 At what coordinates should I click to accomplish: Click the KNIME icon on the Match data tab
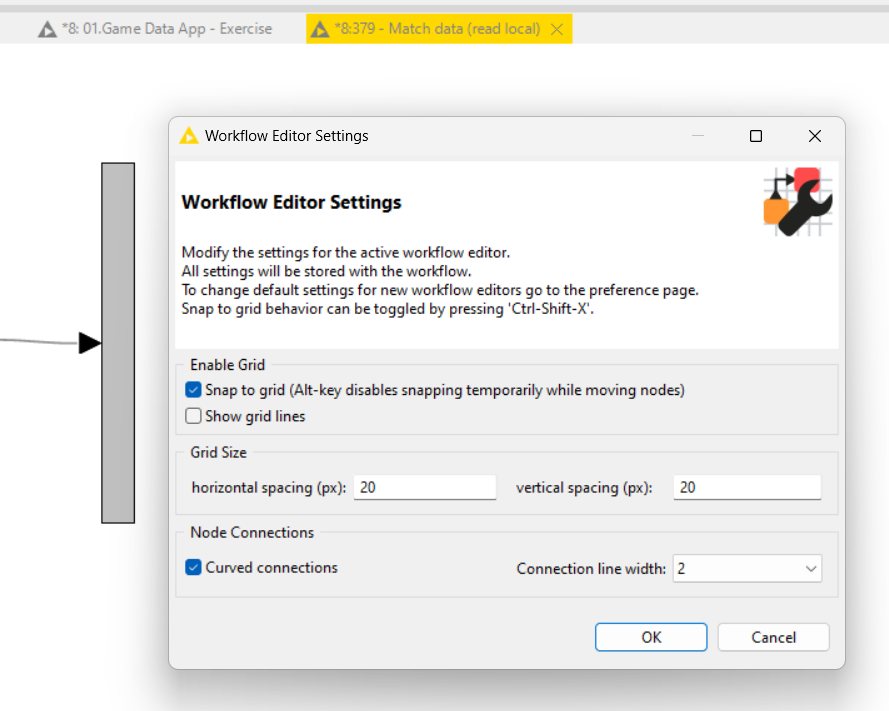click(x=320, y=29)
